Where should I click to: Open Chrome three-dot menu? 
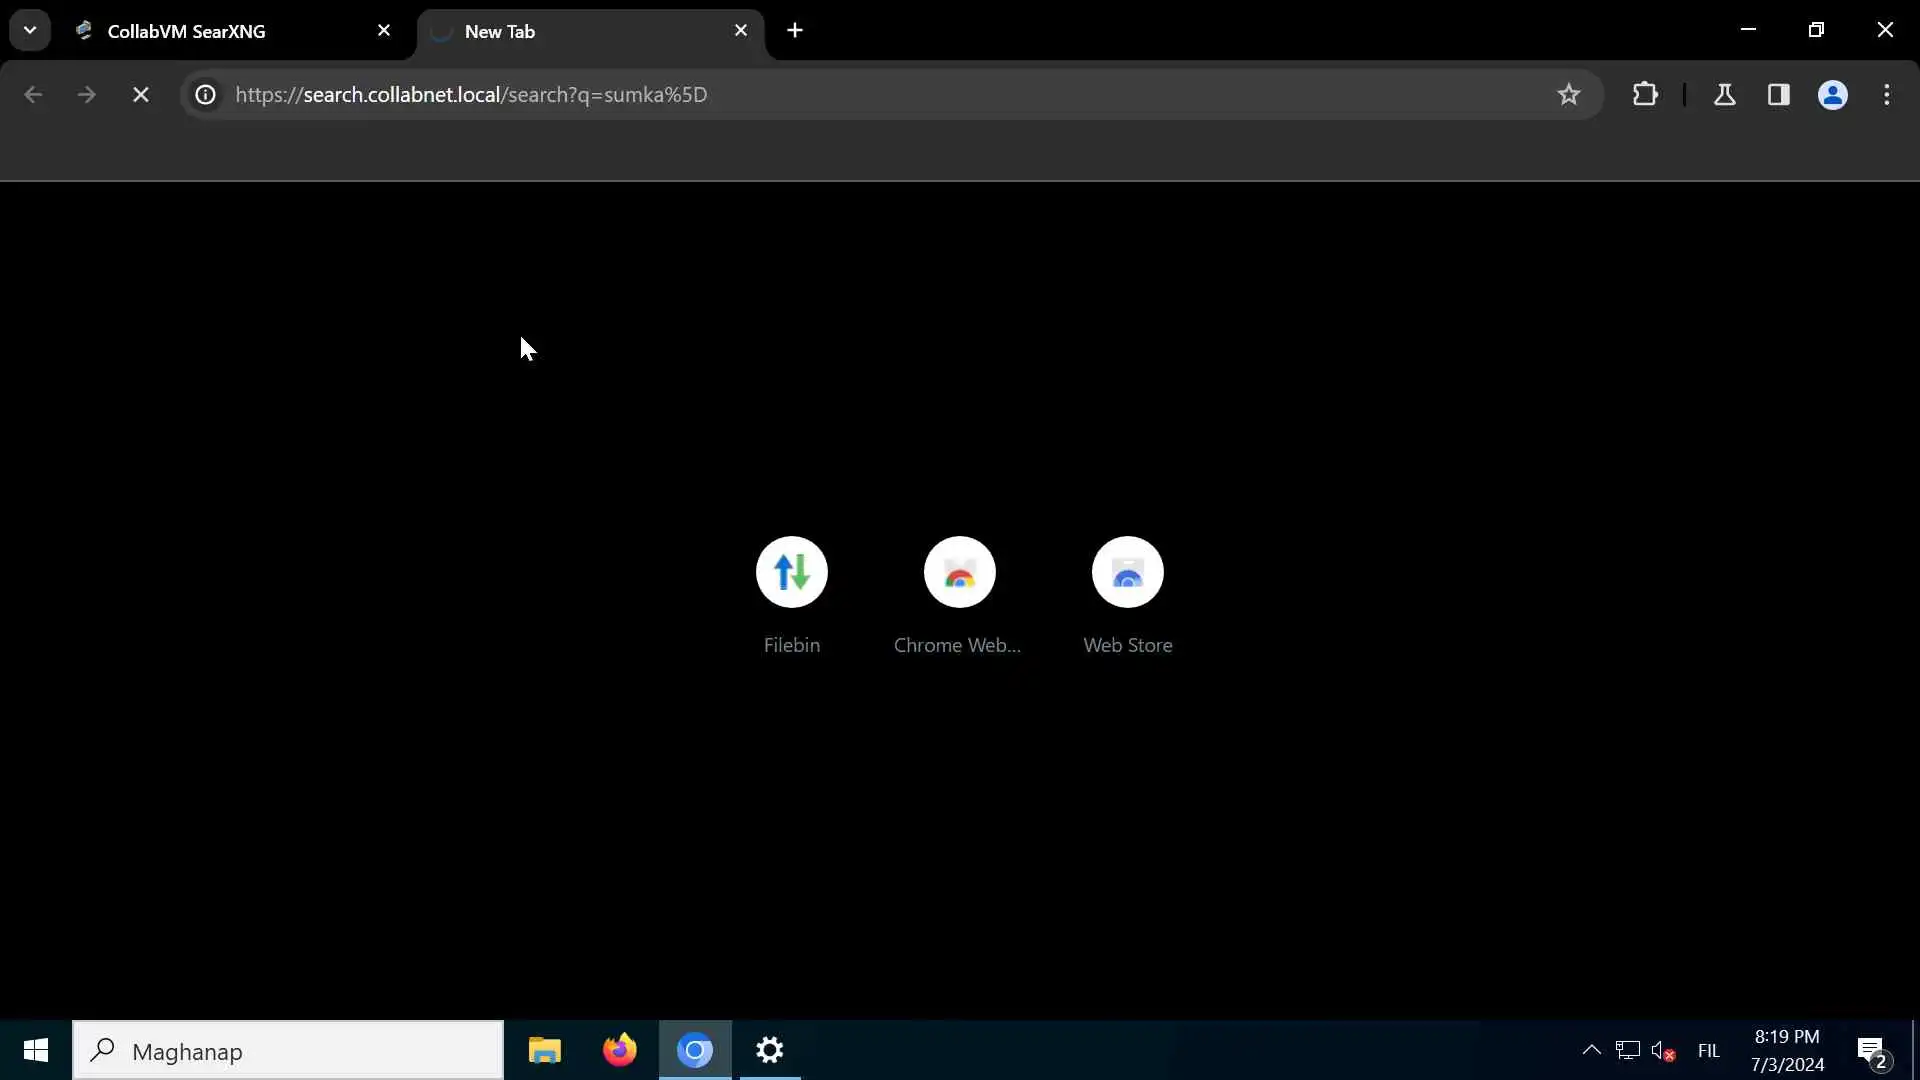(1887, 95)
